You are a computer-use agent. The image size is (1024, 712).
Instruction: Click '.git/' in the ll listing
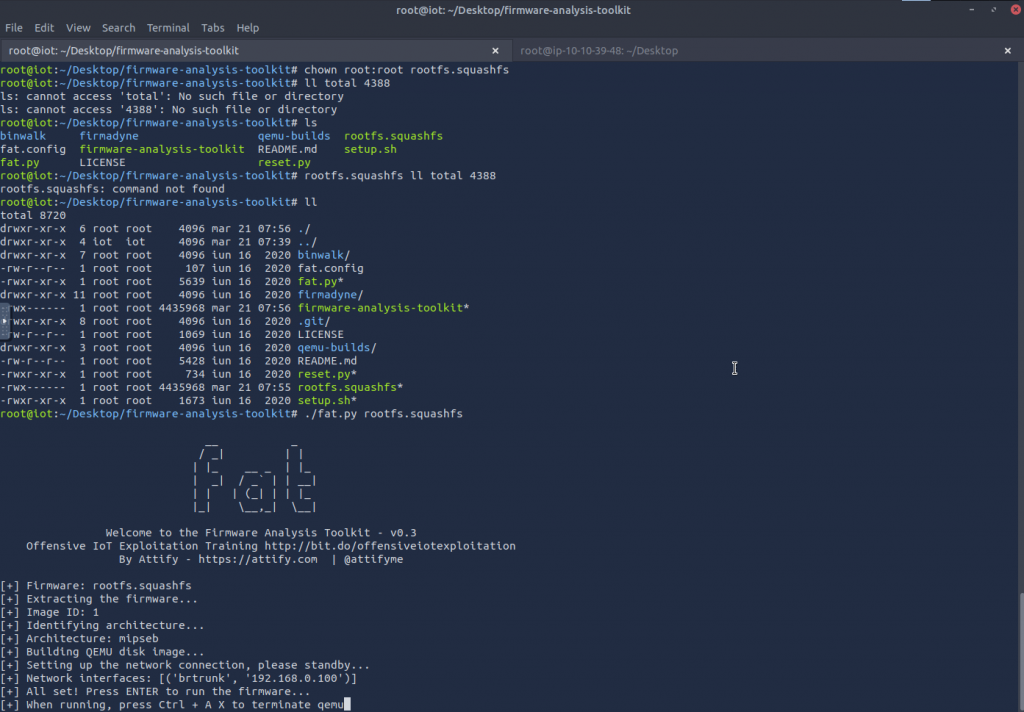tap(314, 321)
